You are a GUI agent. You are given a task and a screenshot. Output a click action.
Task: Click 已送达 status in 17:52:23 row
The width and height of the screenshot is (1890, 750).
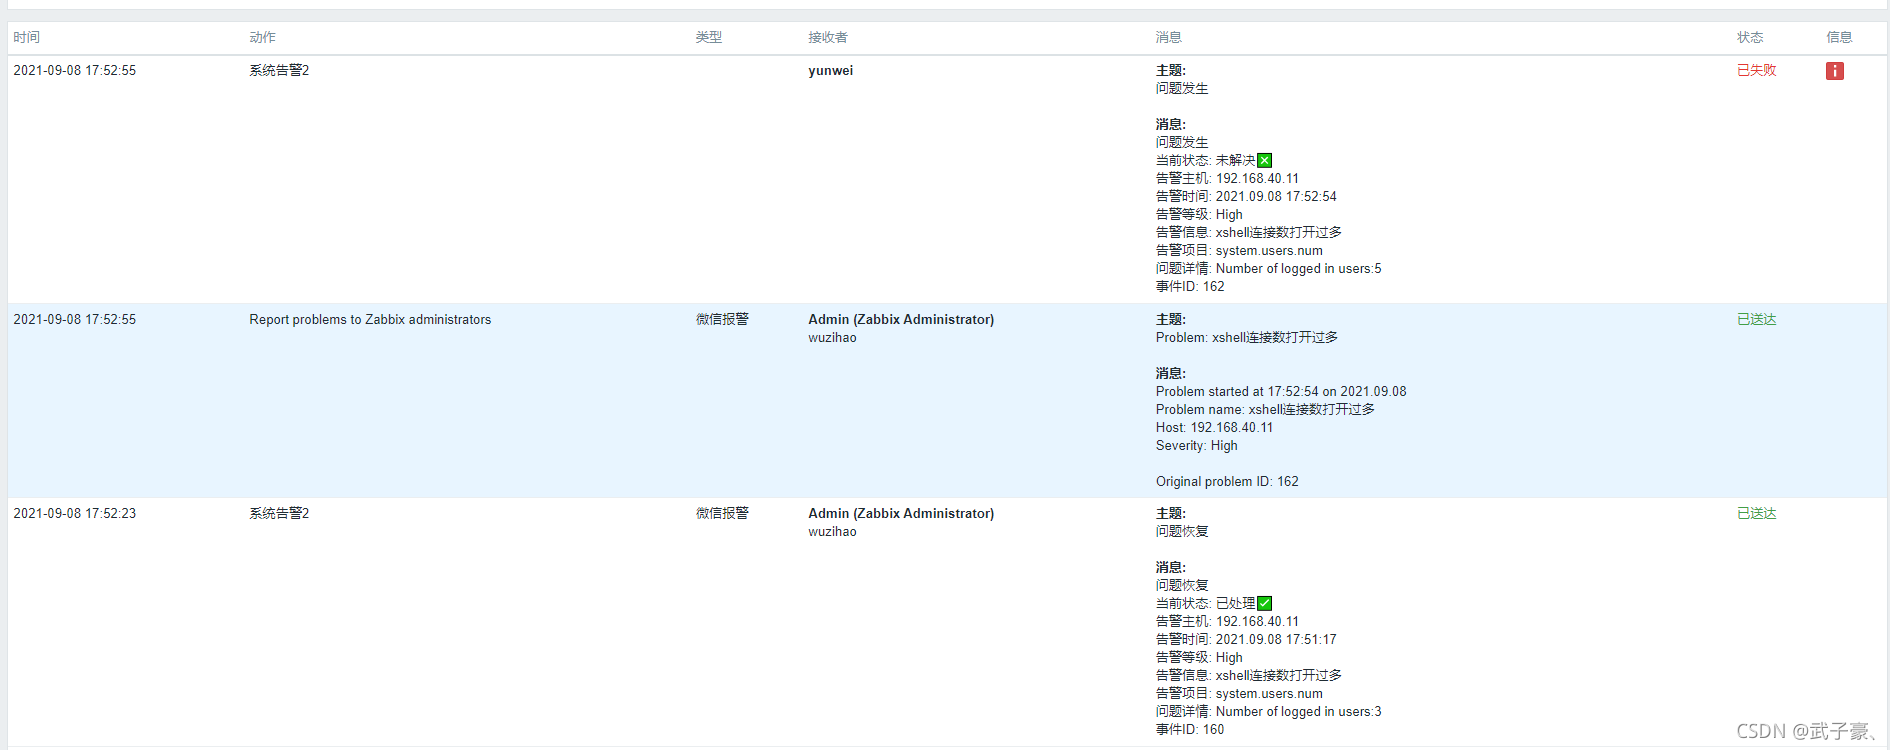(1756, 513)
